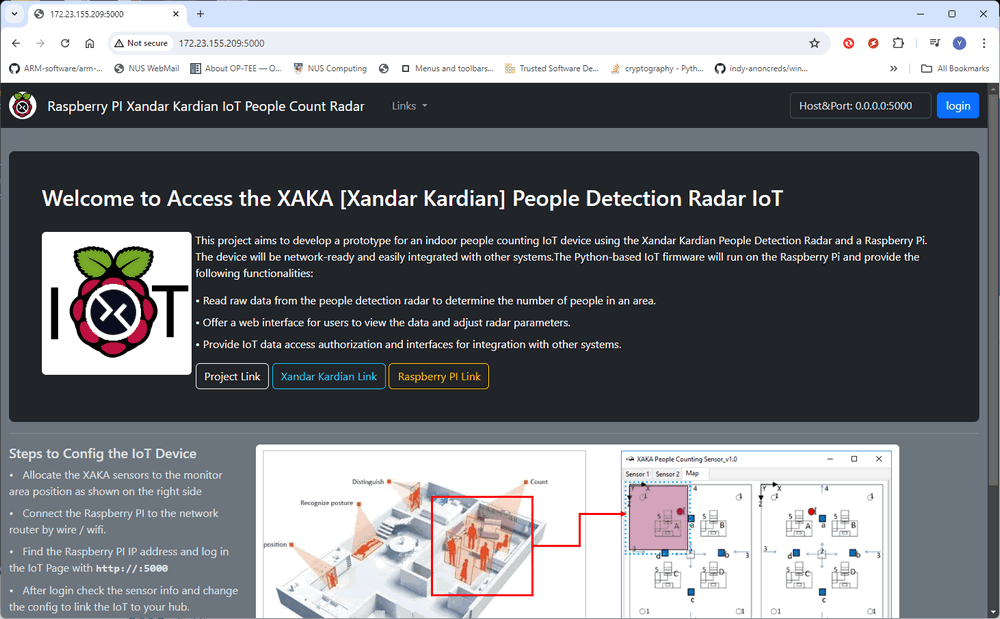This screenshot has width=1000, height=619.
Task: Click the XAKA sensor layout diagram image
Action: tap(577, 532)
